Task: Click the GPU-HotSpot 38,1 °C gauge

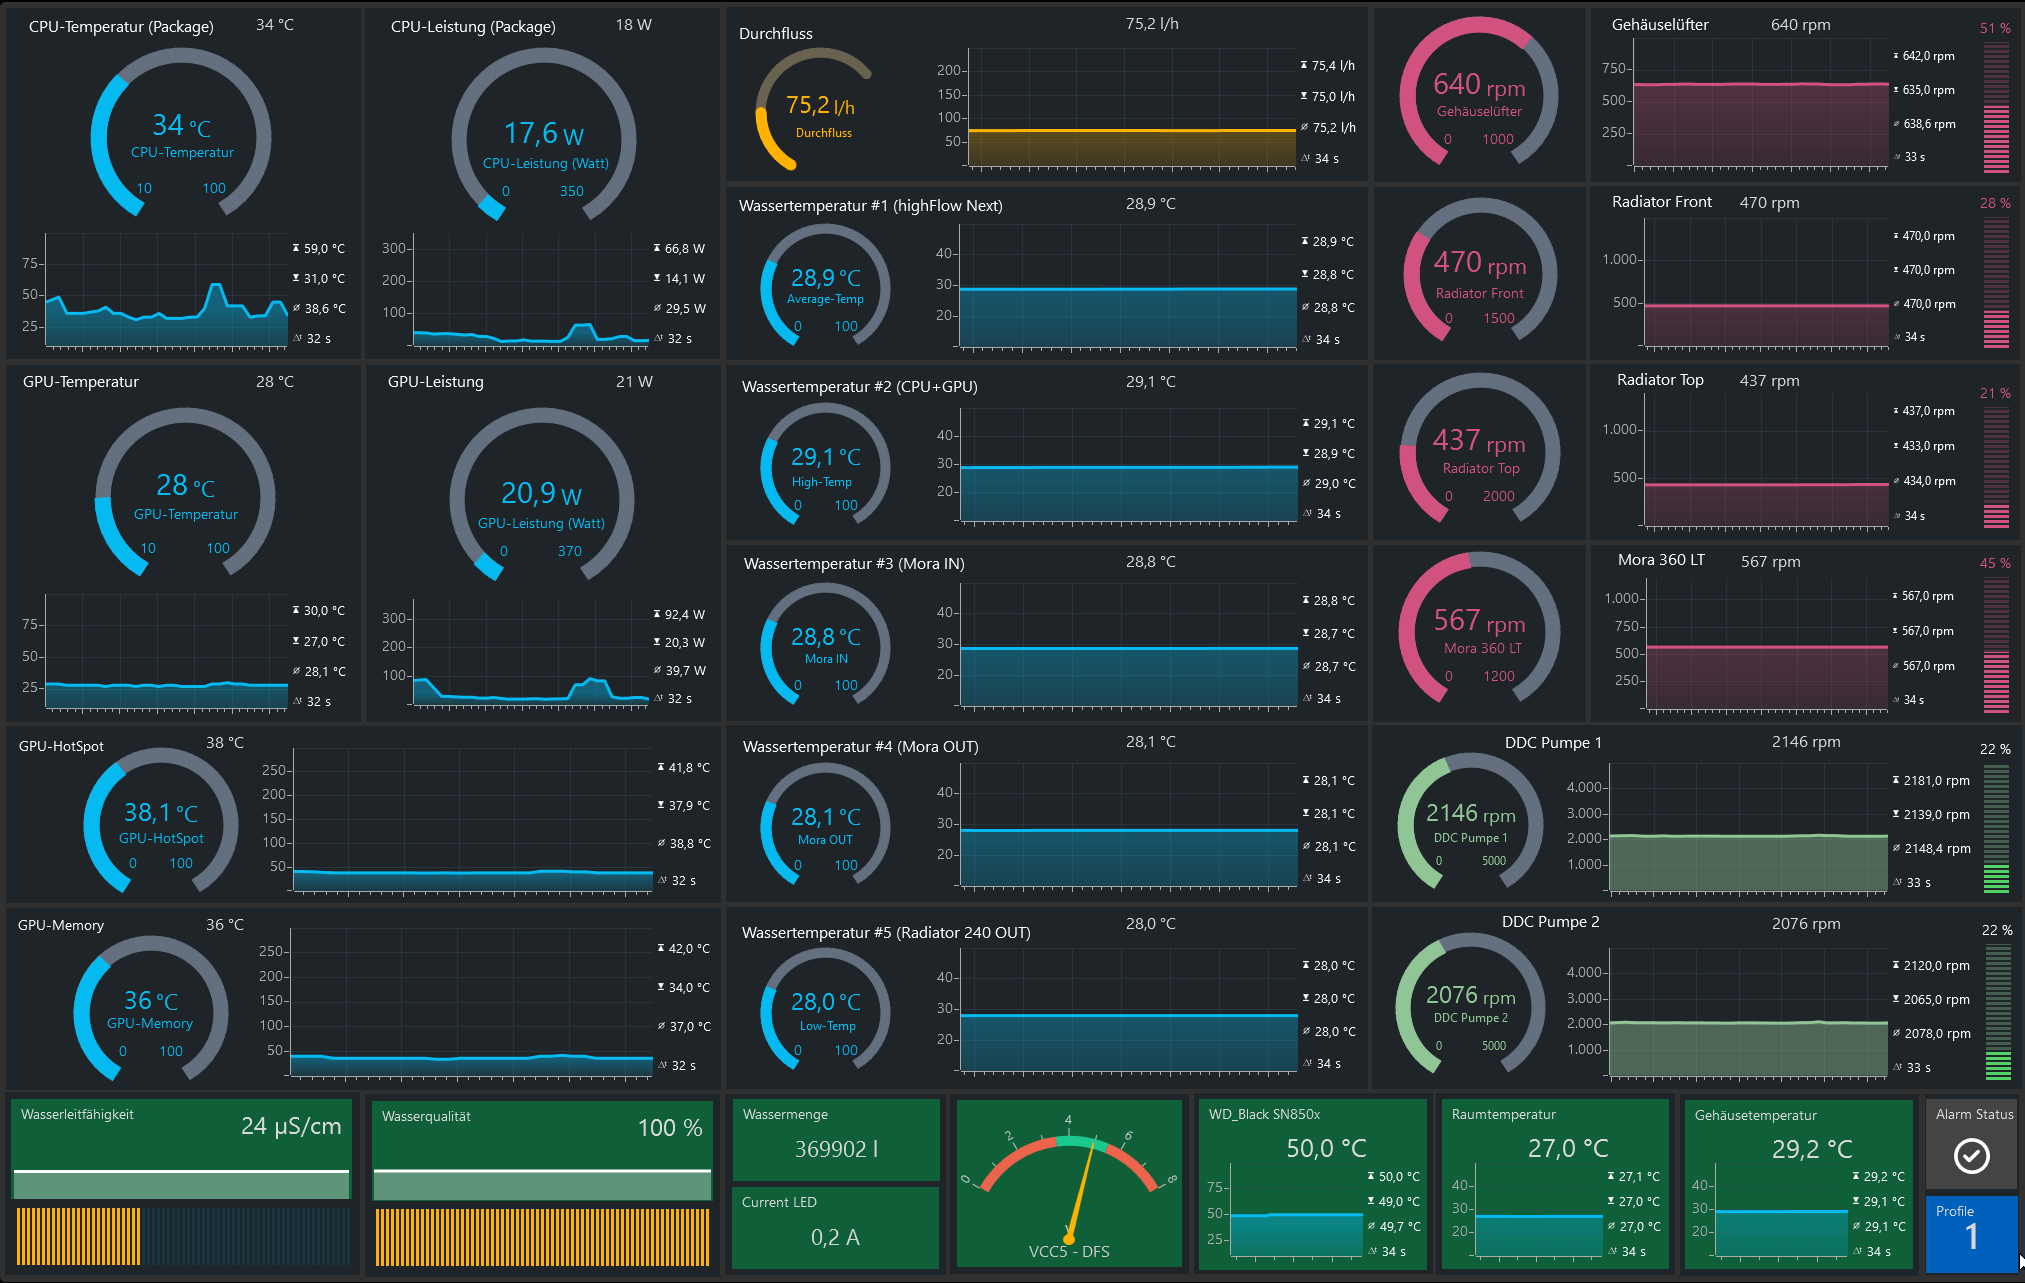Action: [161, 822]
